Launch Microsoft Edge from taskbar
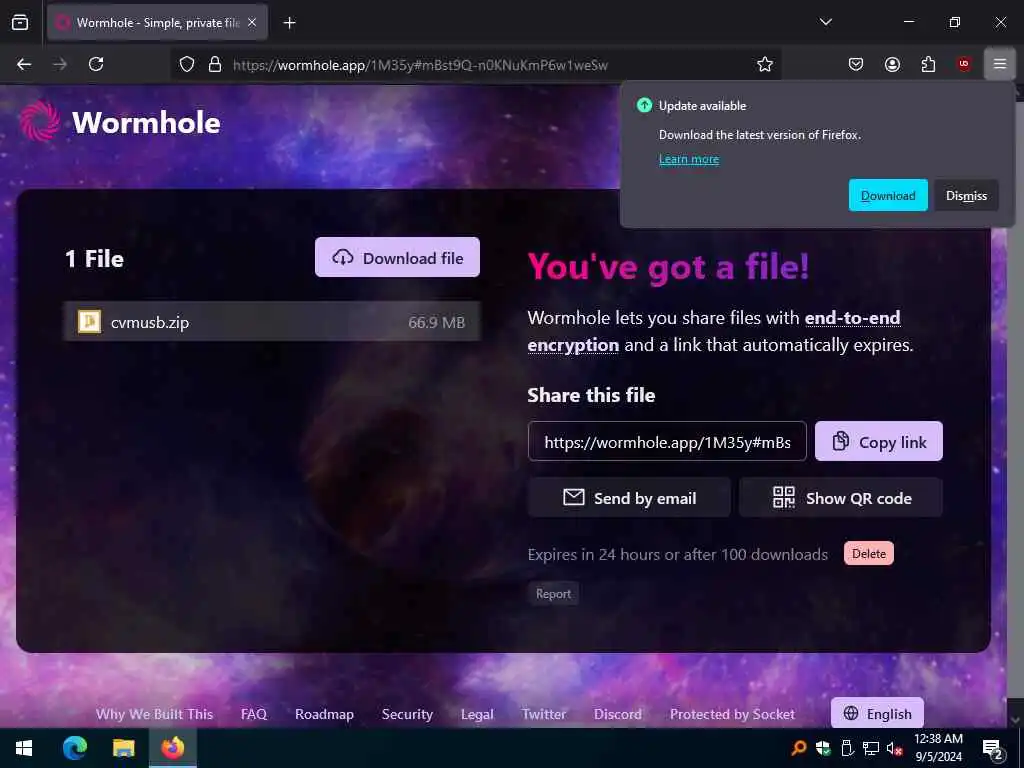Screen dimensions: 1024x768 coord(74,748)
